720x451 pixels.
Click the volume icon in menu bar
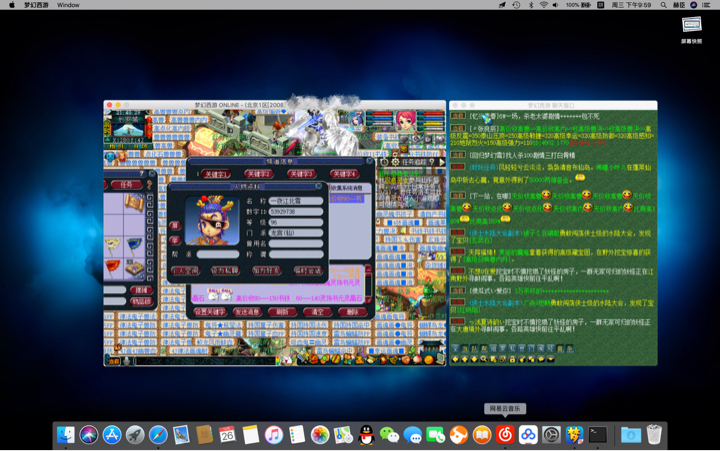coord(555,5)
